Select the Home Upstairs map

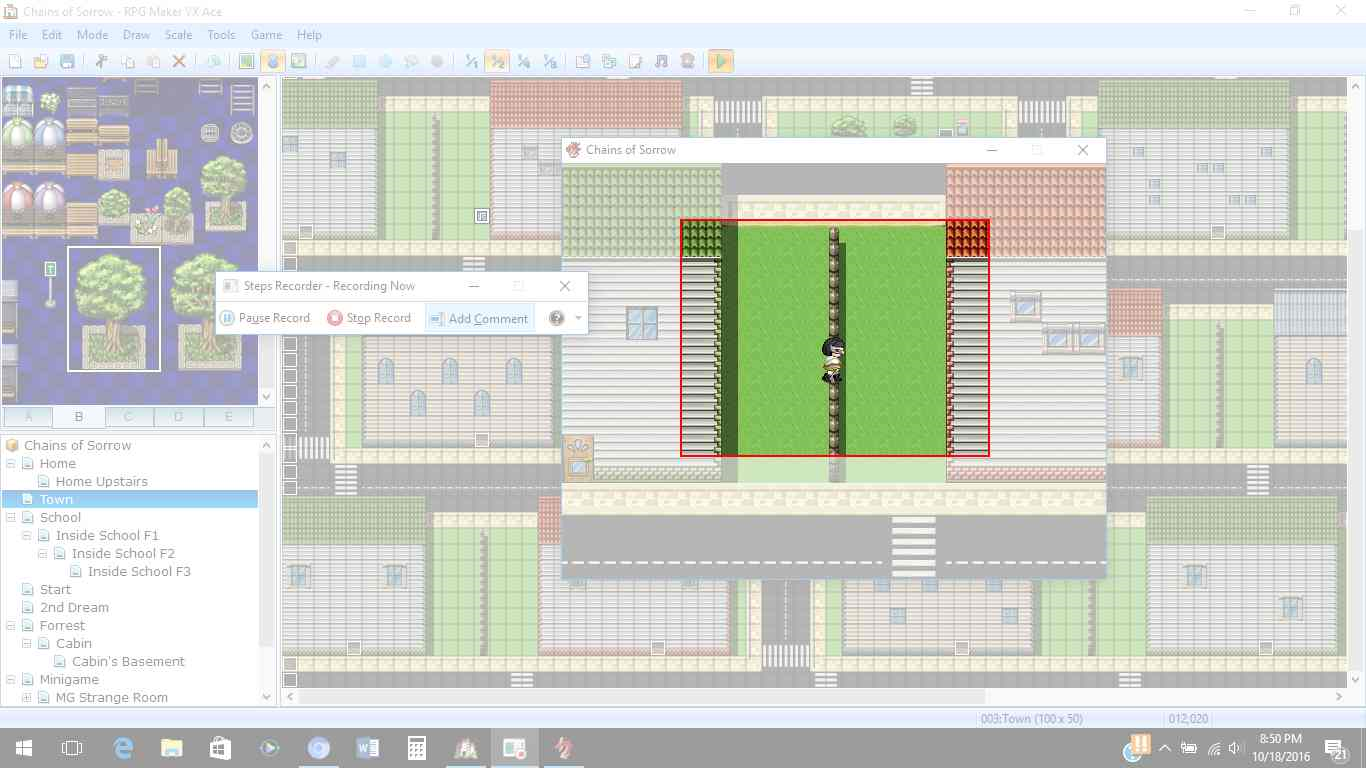coord(101,482)
